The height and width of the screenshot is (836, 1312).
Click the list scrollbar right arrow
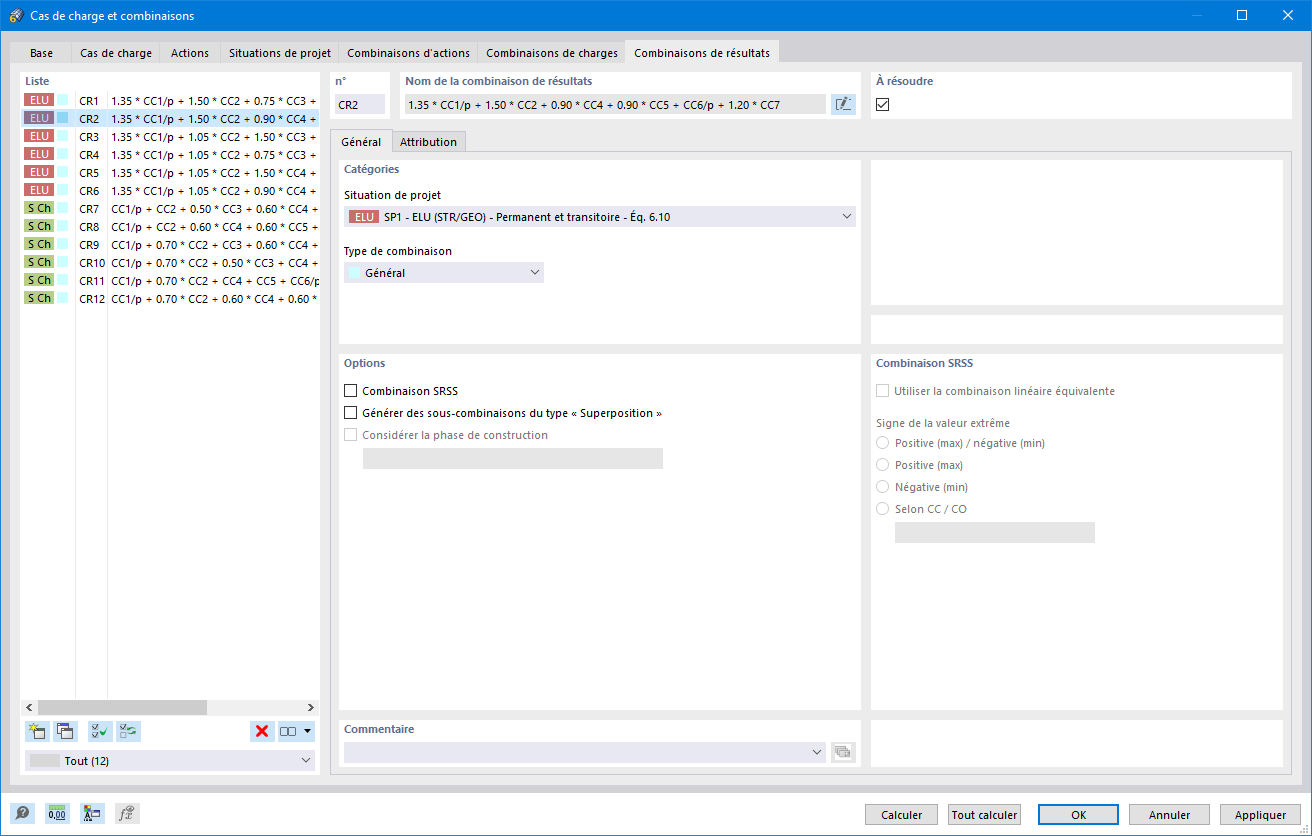[310, 707]
